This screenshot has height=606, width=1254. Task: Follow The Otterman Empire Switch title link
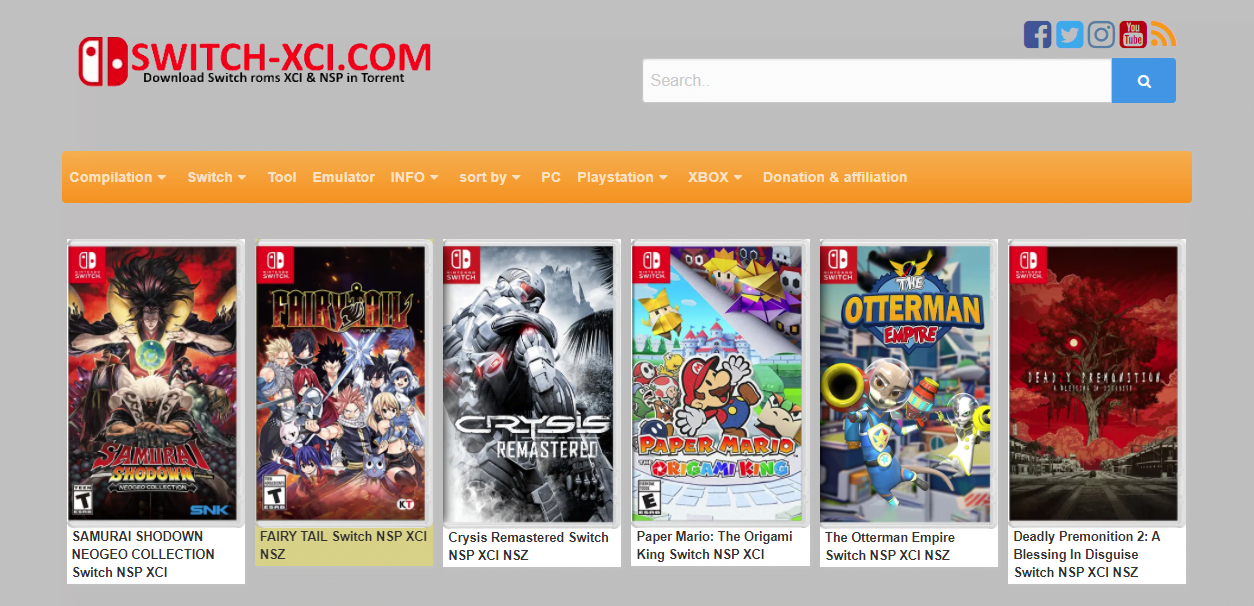[890, 546]
